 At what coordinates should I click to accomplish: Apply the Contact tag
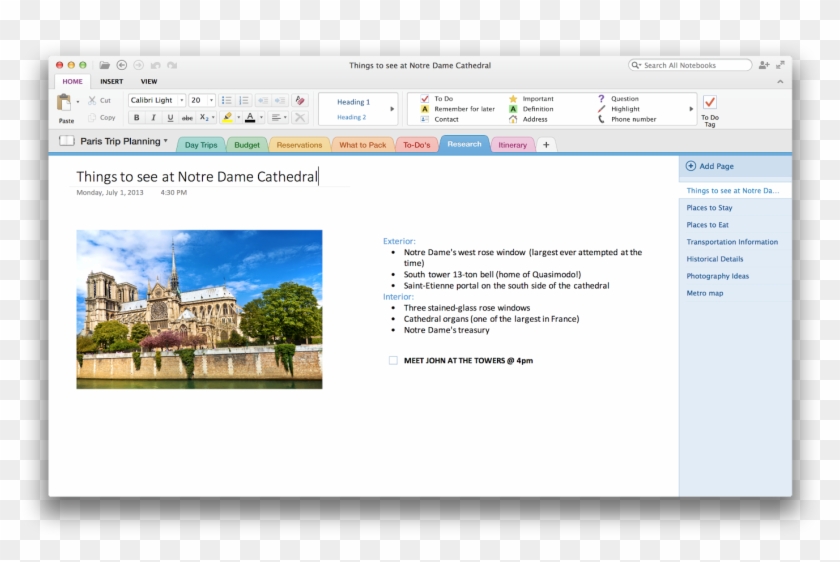coord(439,119)
